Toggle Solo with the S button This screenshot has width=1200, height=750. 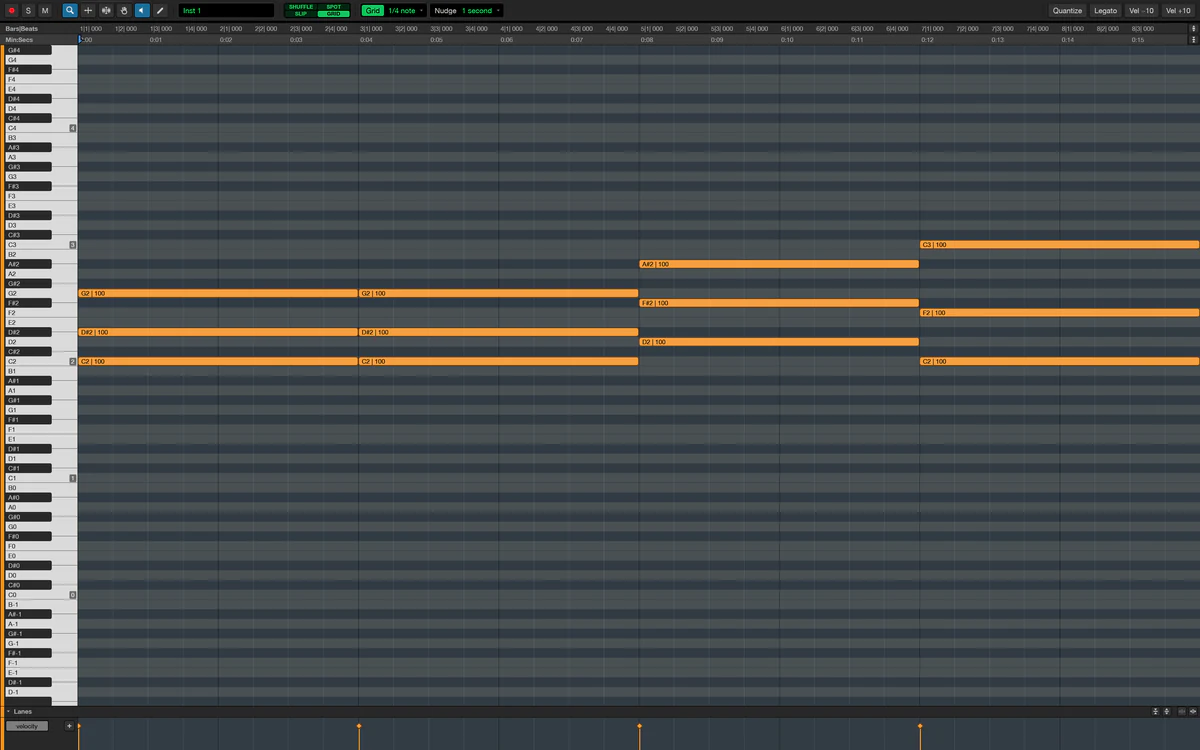tap(28, 10)
